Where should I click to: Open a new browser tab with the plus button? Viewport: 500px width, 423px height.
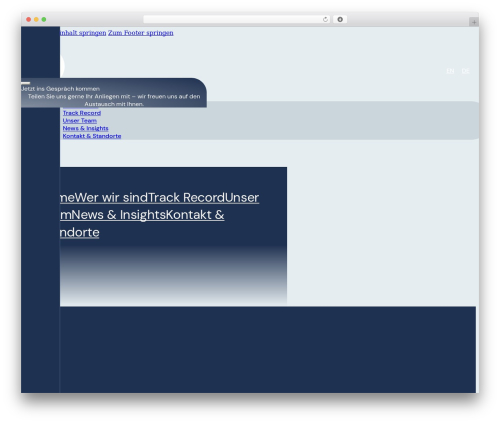coord(474,22)
